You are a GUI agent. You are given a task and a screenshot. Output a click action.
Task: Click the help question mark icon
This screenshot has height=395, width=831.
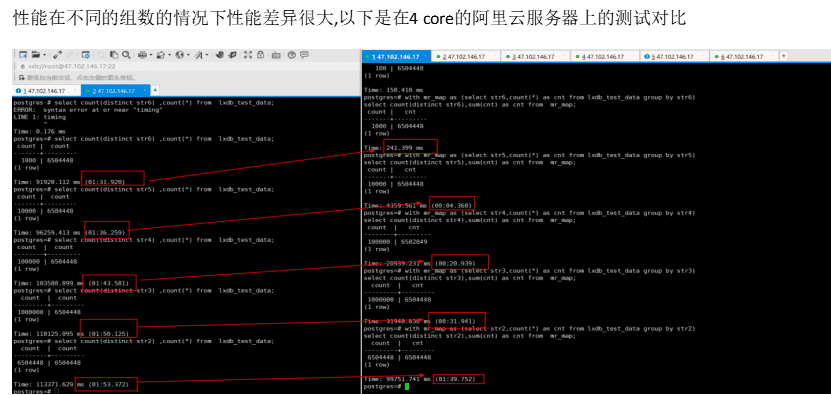tap(291, 55)
